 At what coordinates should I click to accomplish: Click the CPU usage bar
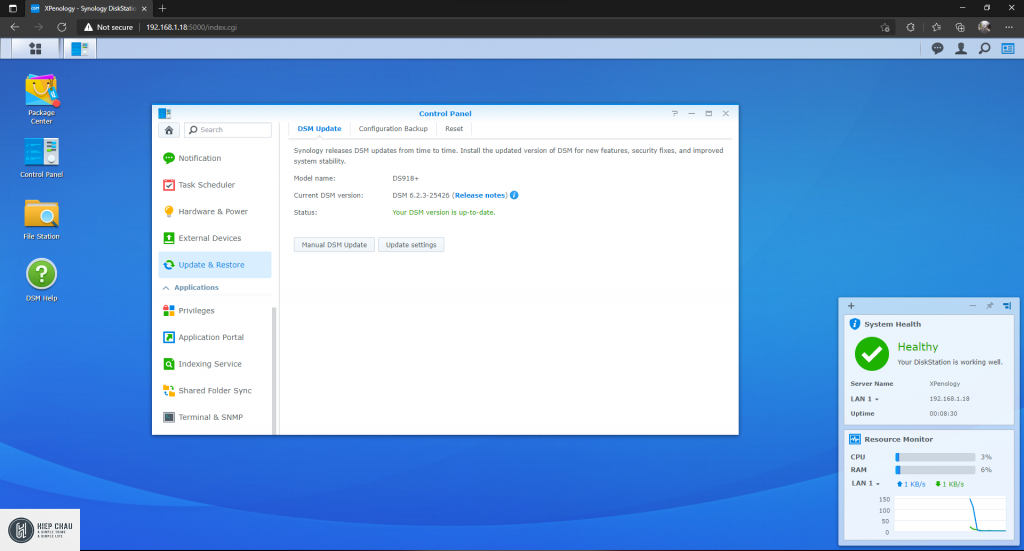[935, 457]
